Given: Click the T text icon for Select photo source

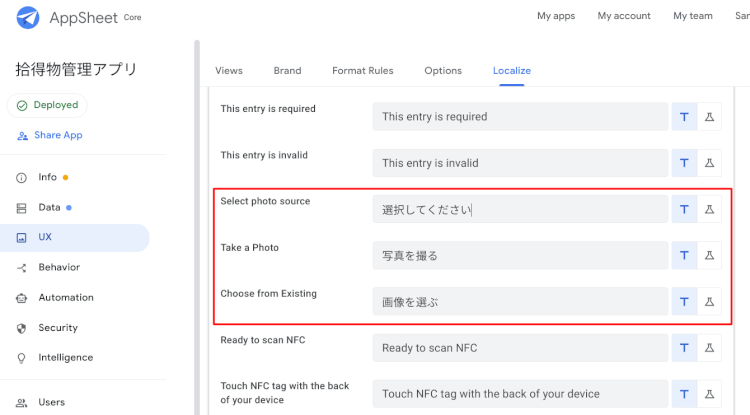Looking at the screenshot, I should coord(684,209).
